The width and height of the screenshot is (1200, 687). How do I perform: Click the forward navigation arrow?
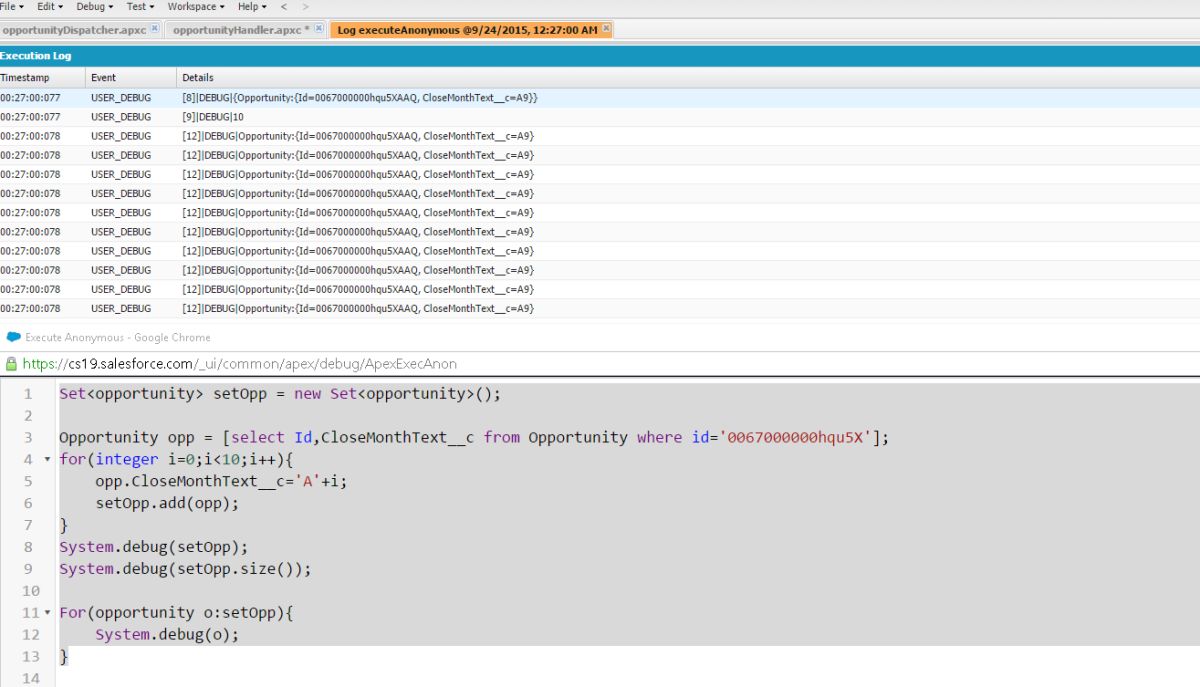(305, 6)
